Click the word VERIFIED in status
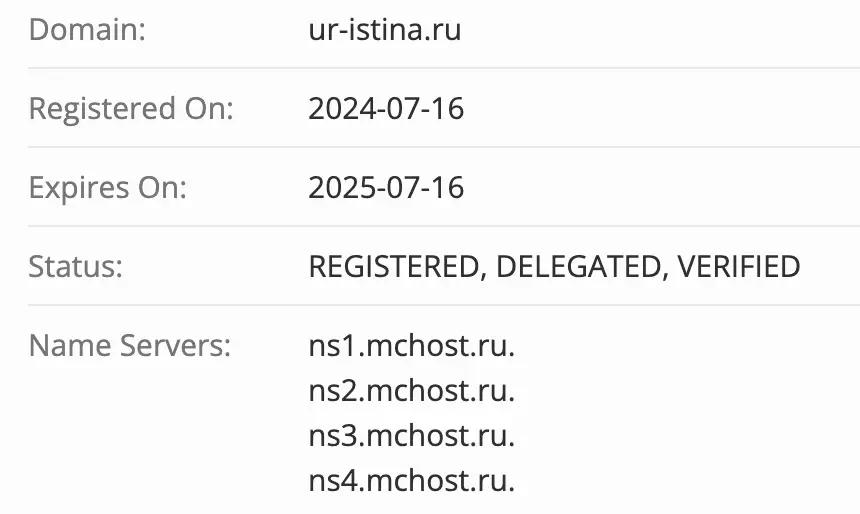Image resolution: width=860 pixels, height=514 pixels. (x=739, y=267)
